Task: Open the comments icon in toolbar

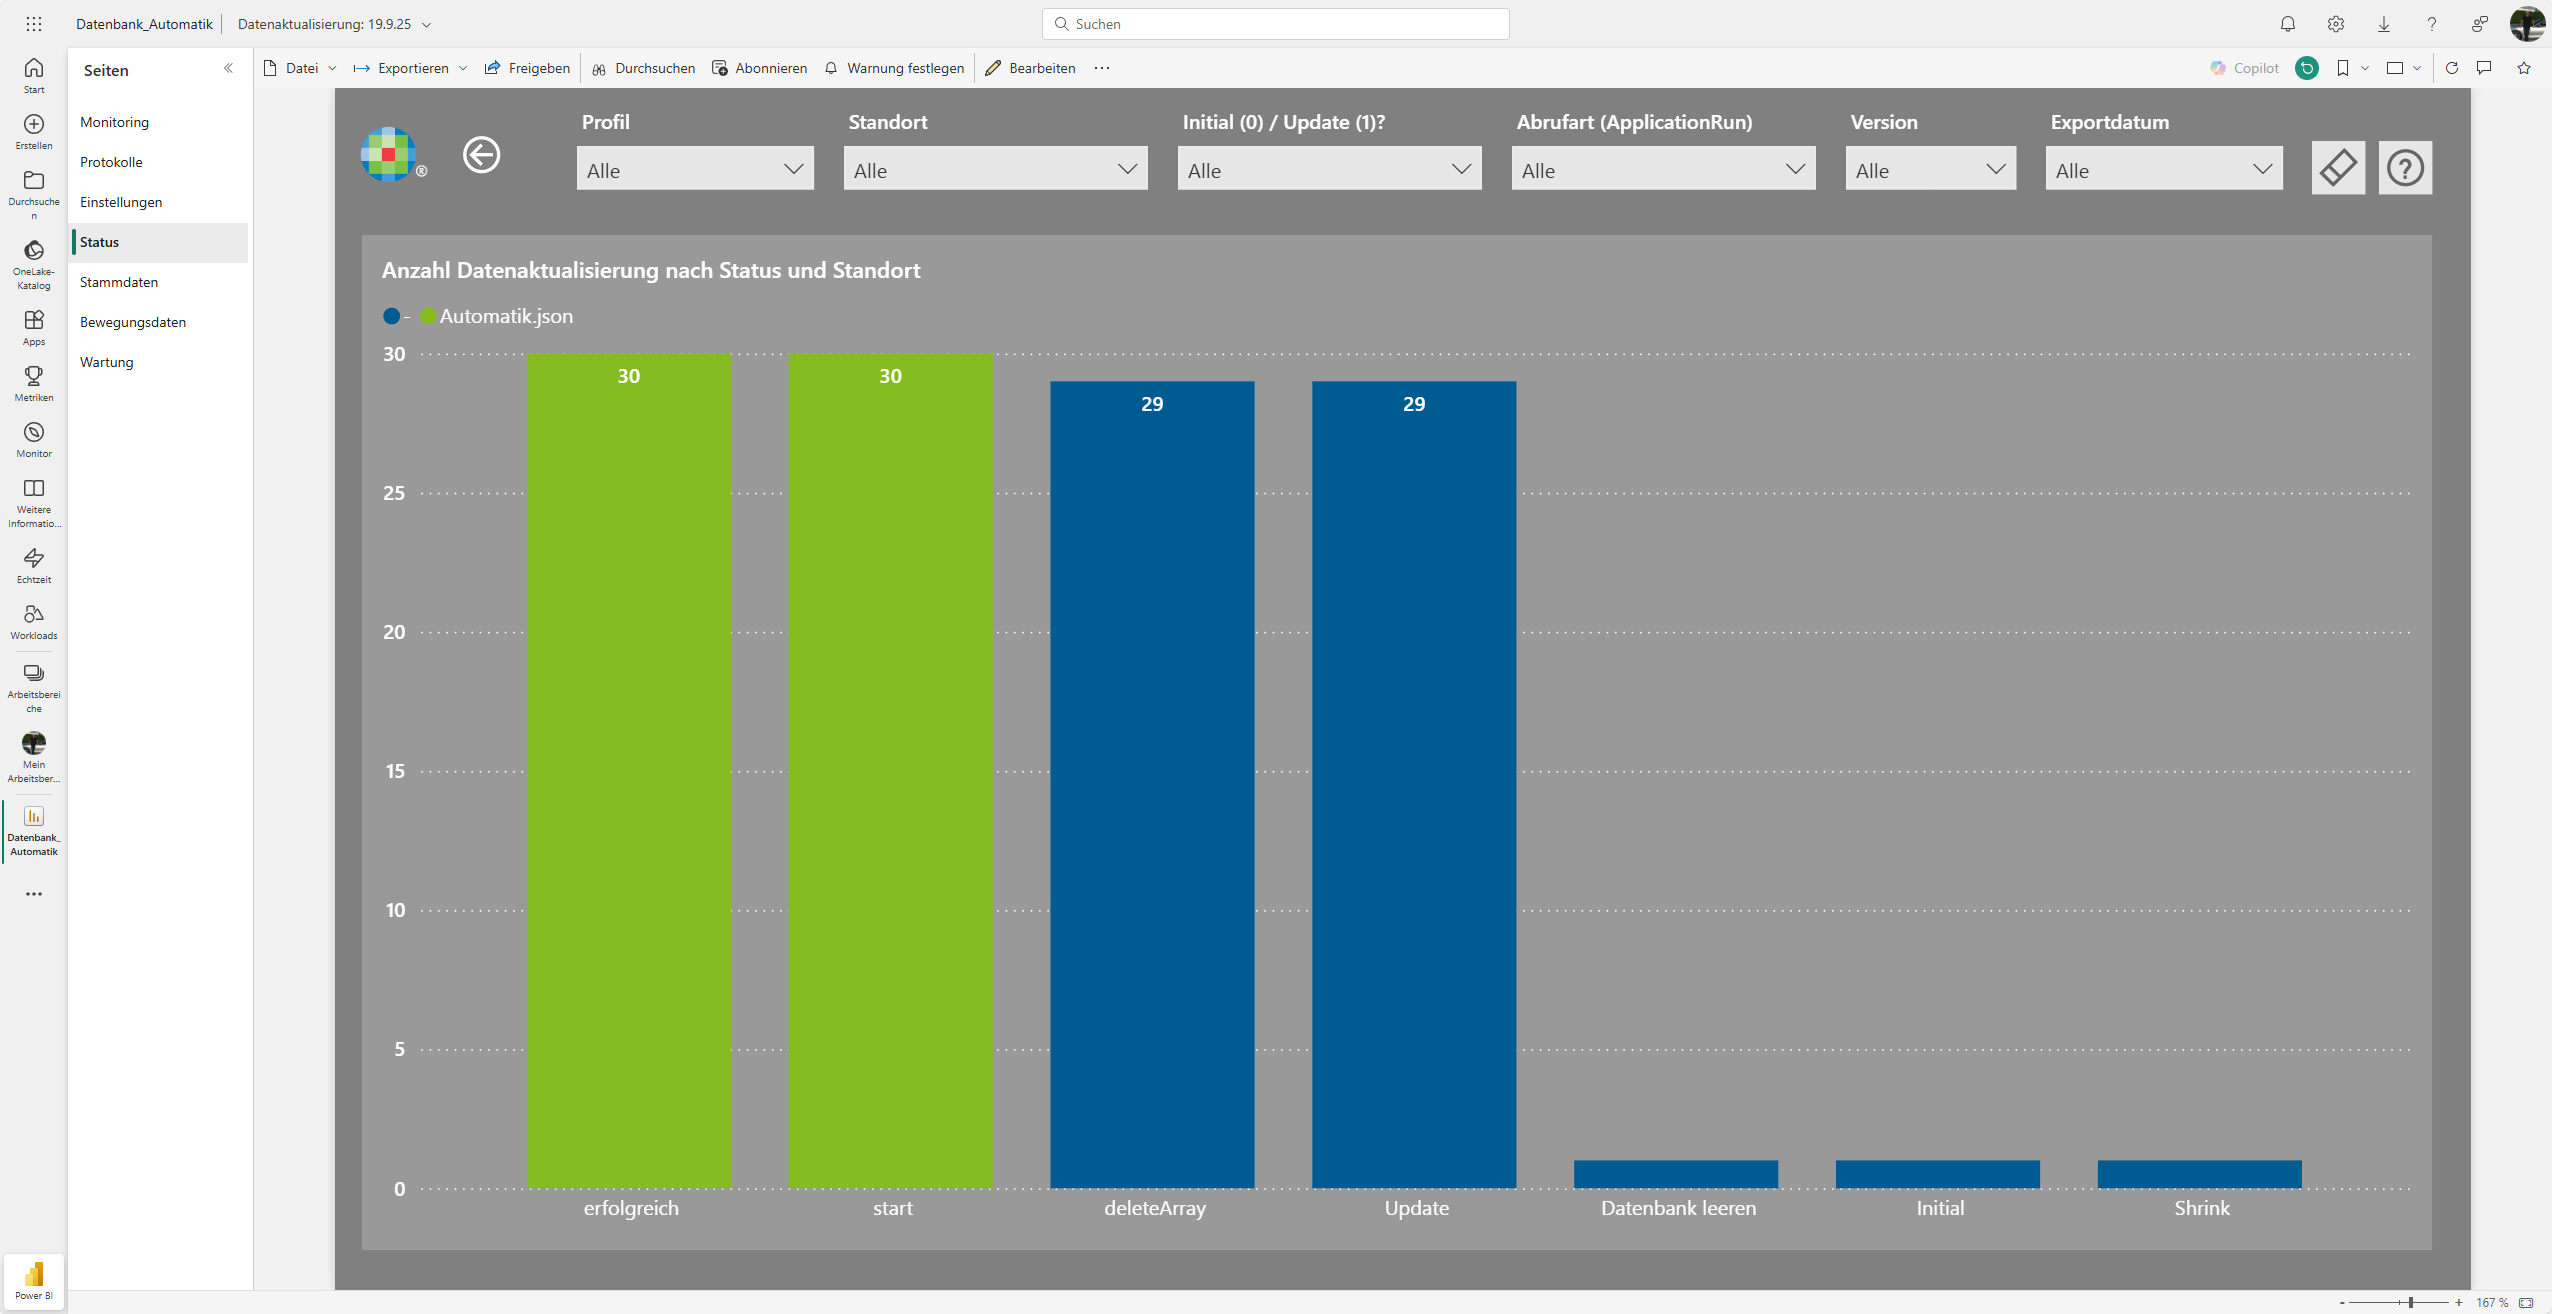Action: [x=2484, y=68]
